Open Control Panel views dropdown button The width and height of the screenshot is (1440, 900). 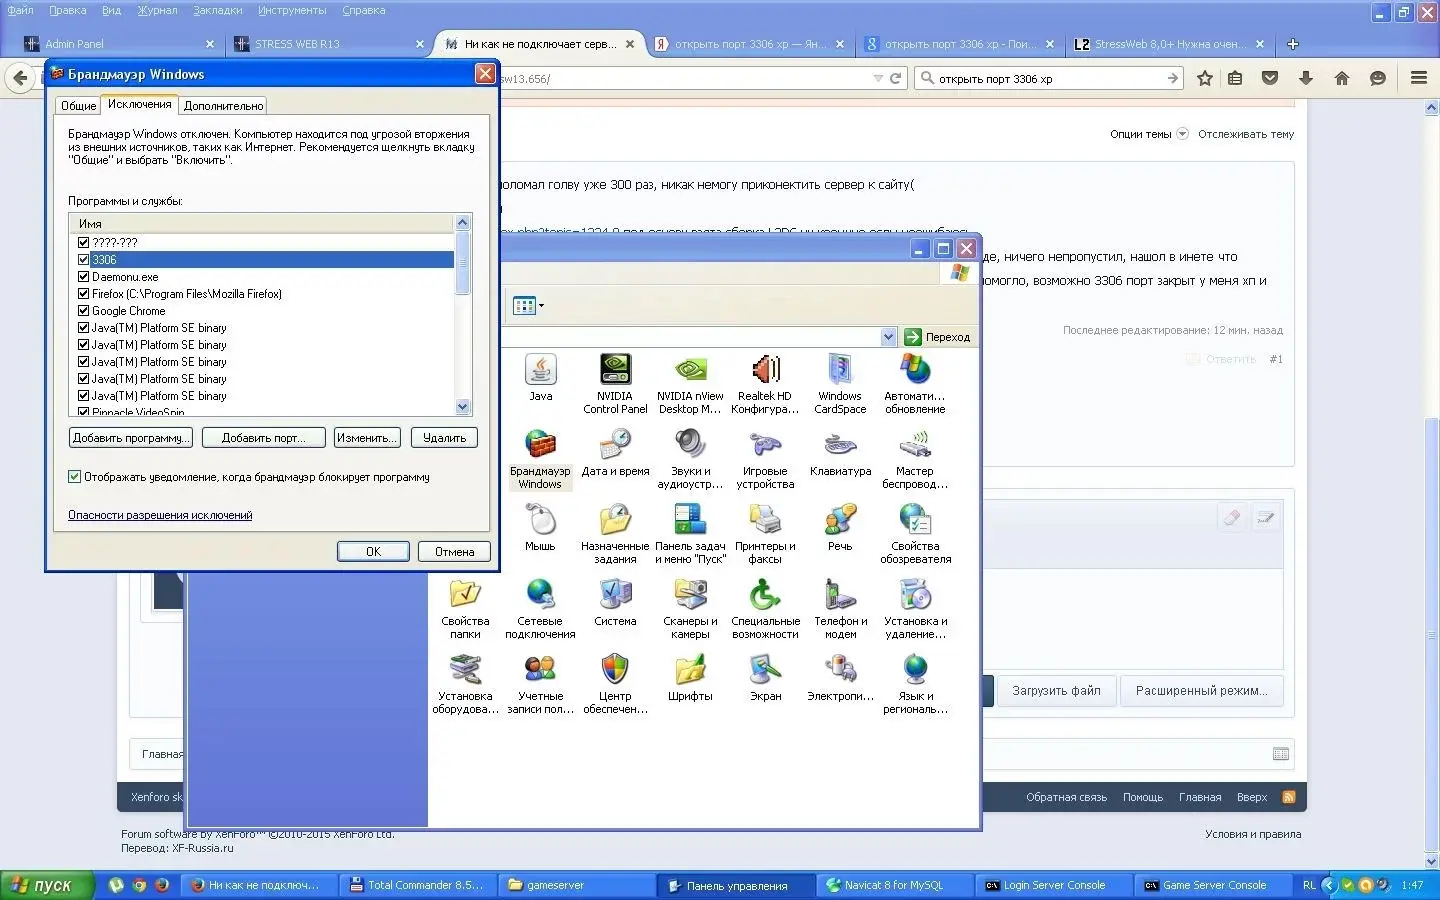(528, 306)
